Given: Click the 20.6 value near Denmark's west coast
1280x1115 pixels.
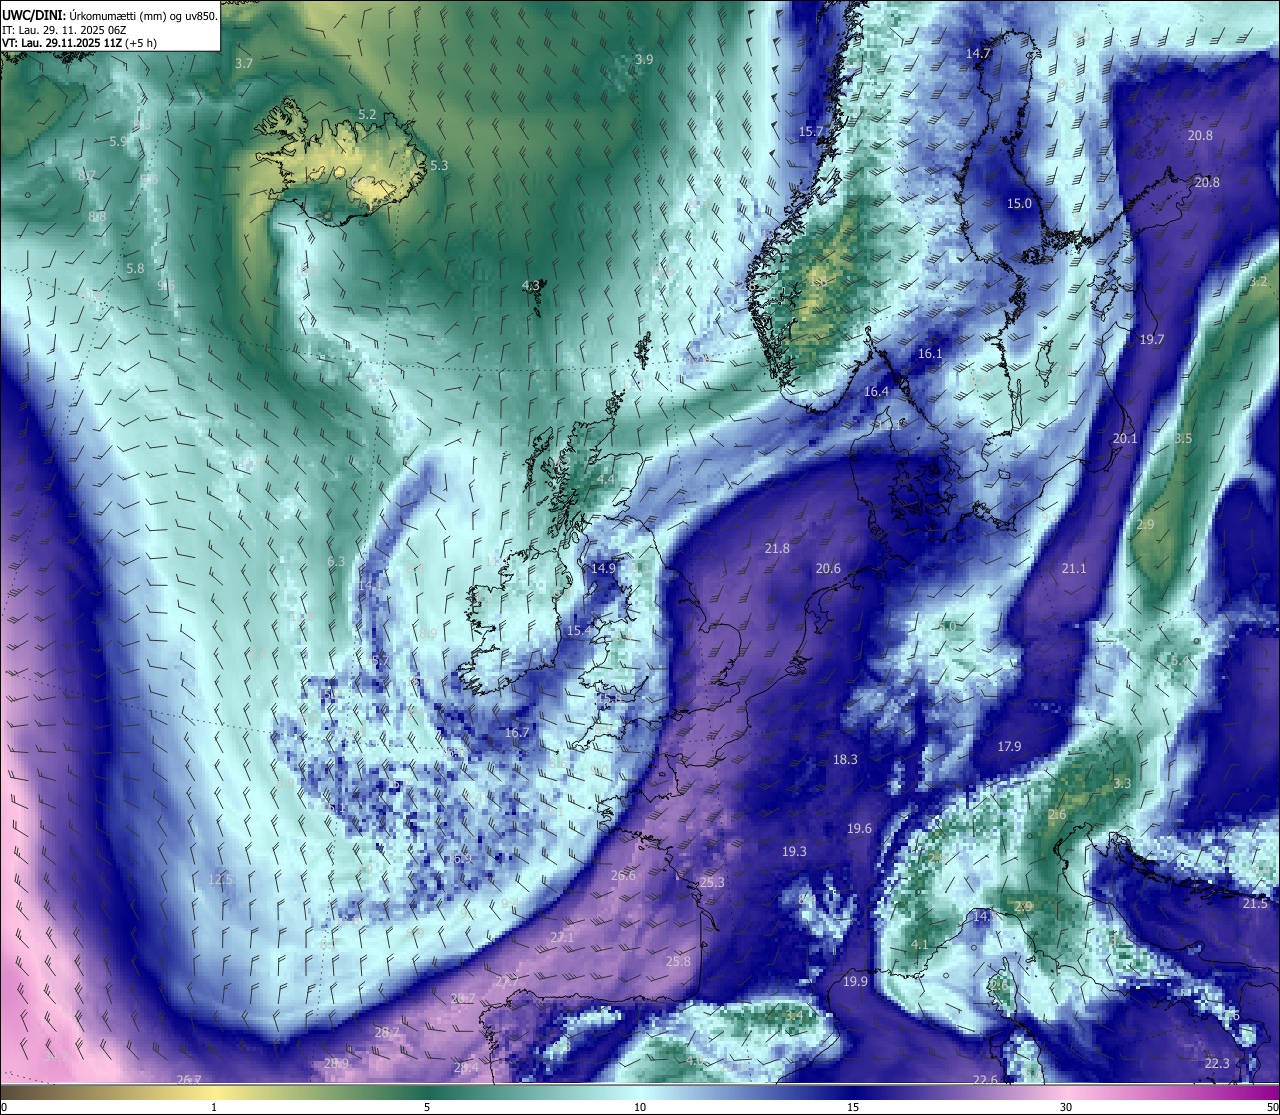Looking at the screenshot, I should click(x=828, y=568).
